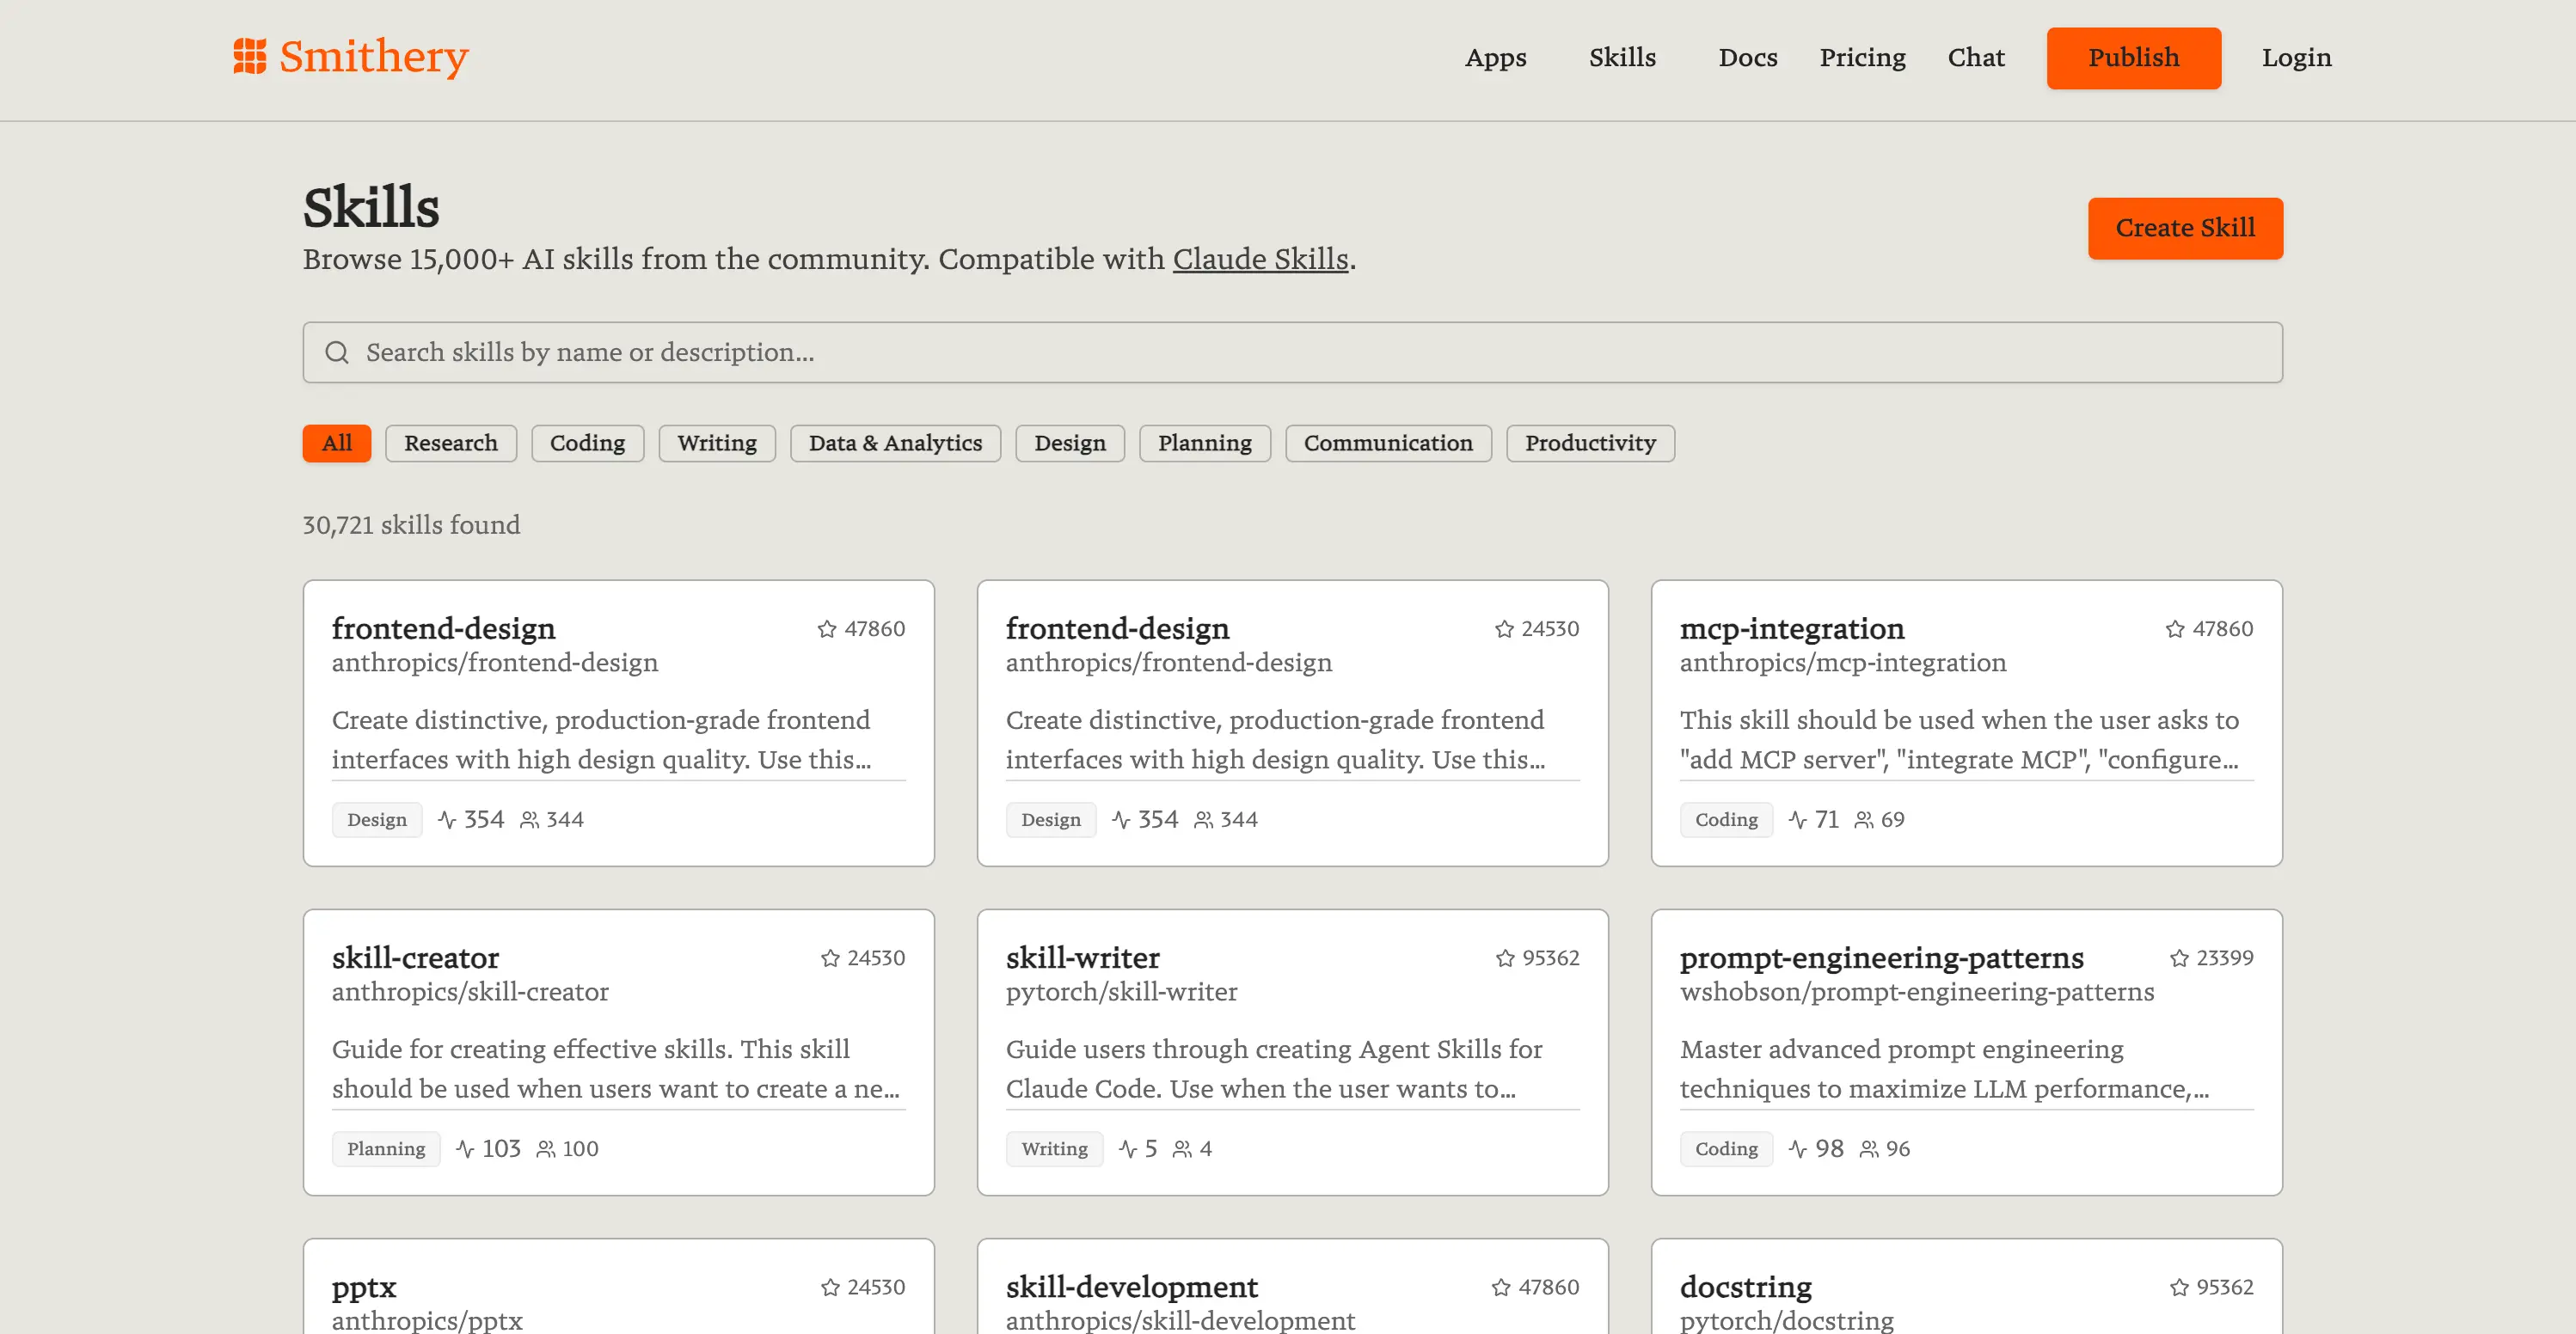Go to Docs in the header
This screenshot has height=1334, width=2576.
1747,58
